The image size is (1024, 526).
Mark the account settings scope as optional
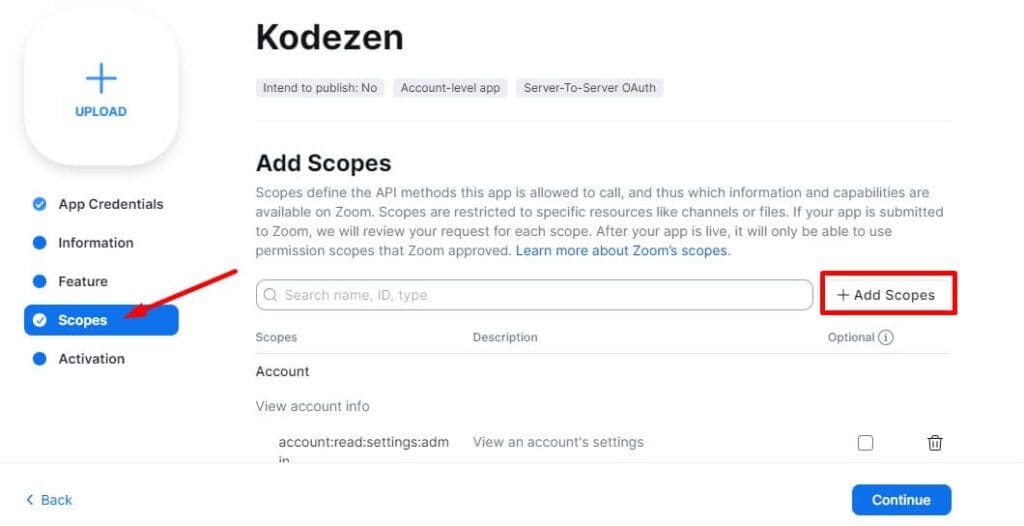[865, 443]
